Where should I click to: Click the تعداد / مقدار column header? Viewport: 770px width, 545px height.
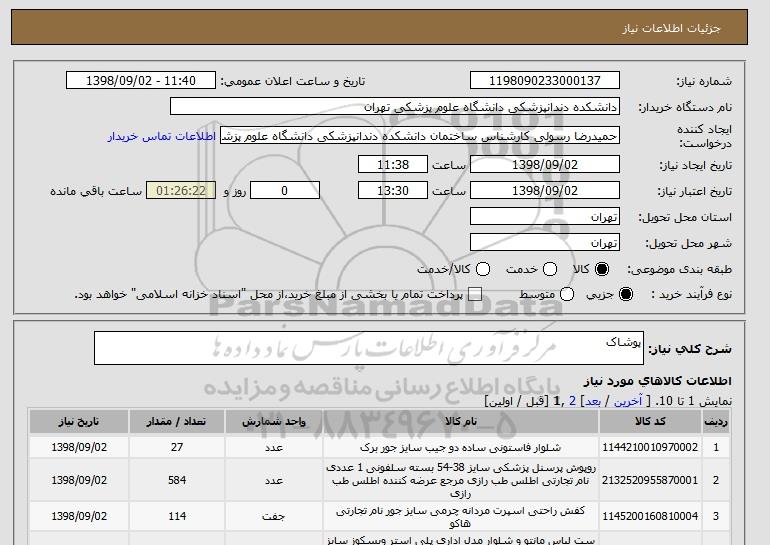[177, 422]
